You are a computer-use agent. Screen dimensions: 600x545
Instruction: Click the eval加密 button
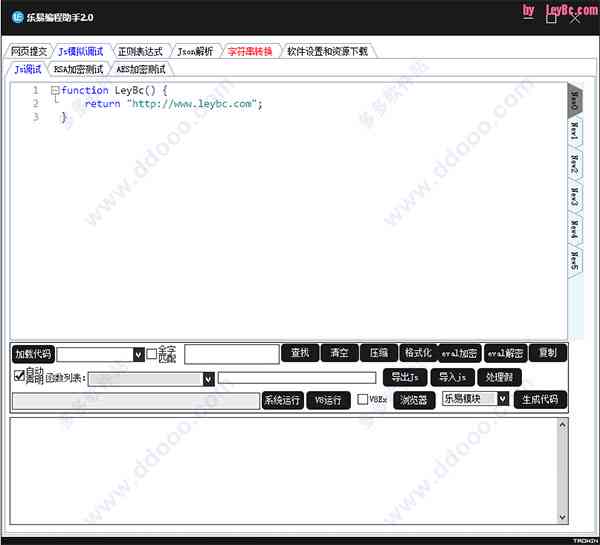[460, 353]
